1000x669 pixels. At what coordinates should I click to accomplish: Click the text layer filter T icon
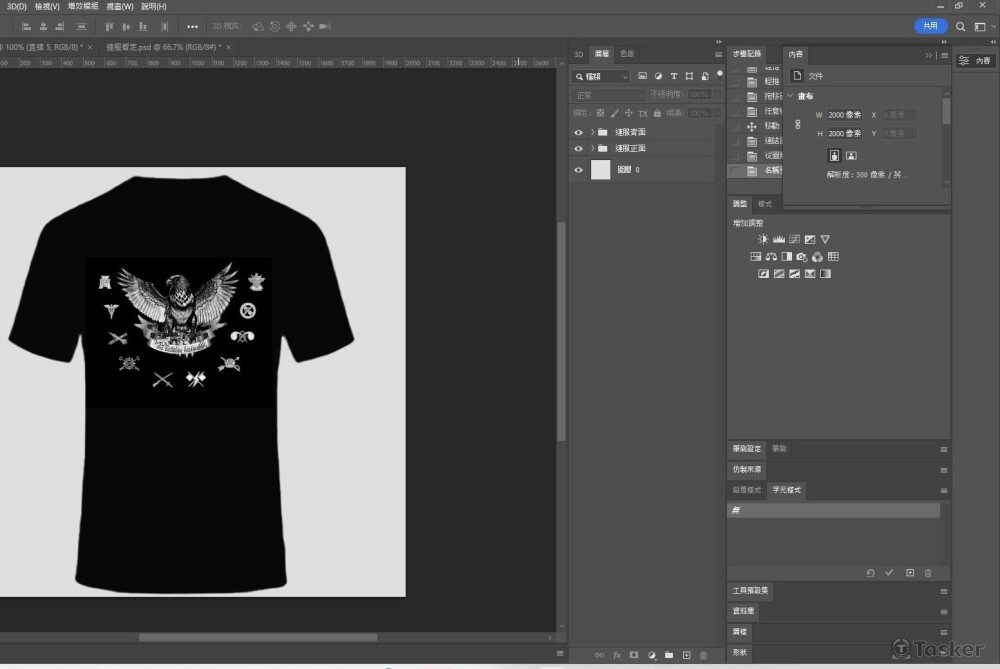click(674, 76)
